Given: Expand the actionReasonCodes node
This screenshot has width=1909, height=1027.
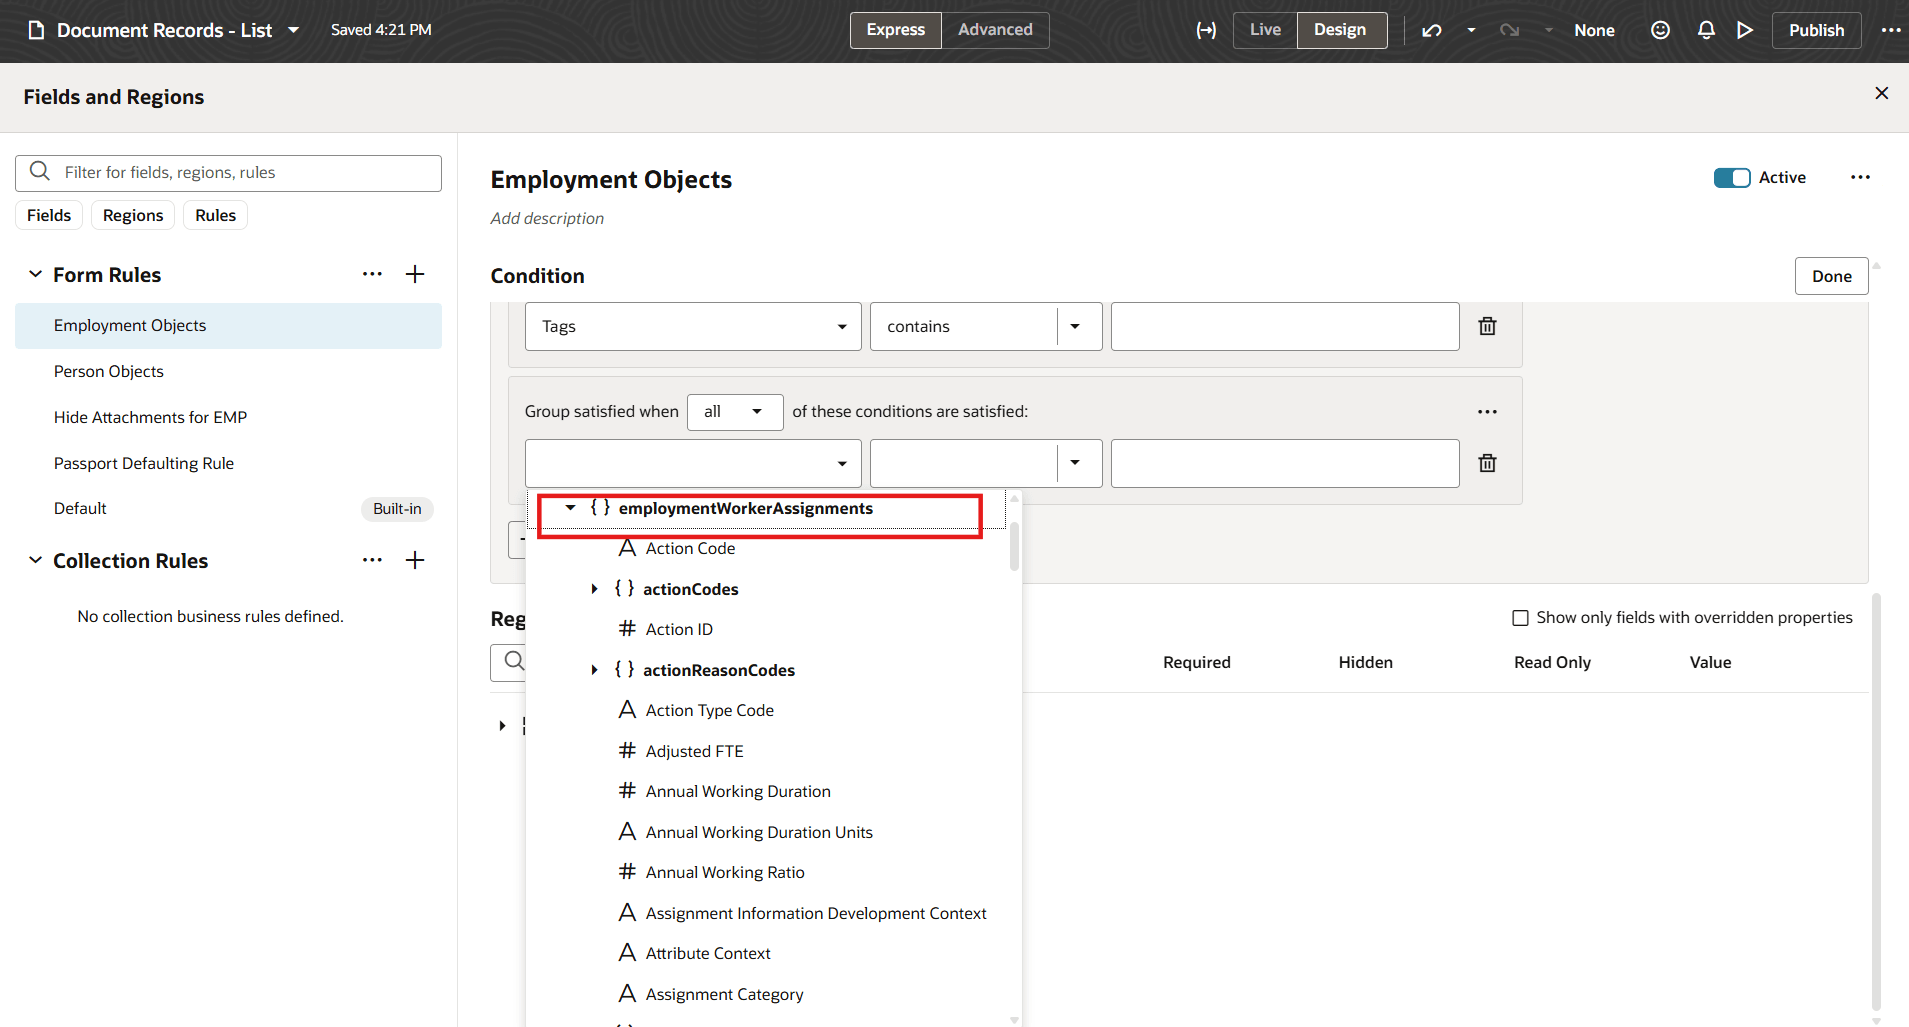Looking at the screenshot, I should [594, 670].
